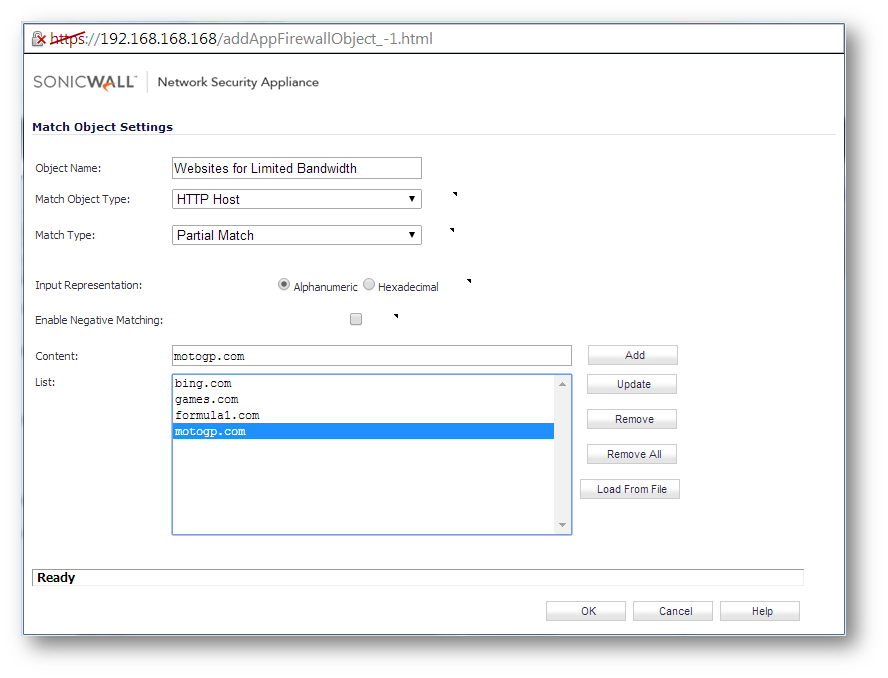Click the list scrollbar down arrow
Screen dimensions: 888x678
pos(562,525)
